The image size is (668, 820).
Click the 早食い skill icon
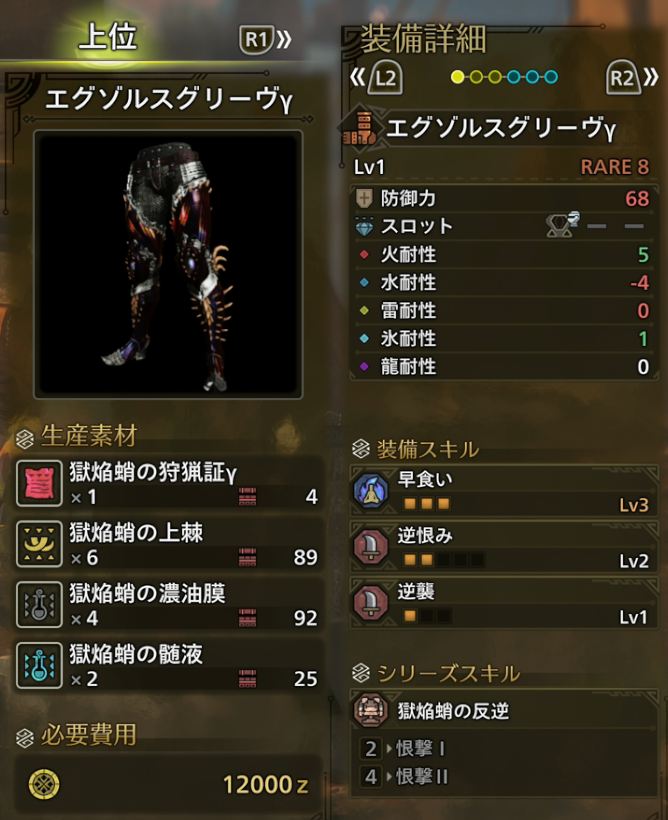tap(371, 491)
